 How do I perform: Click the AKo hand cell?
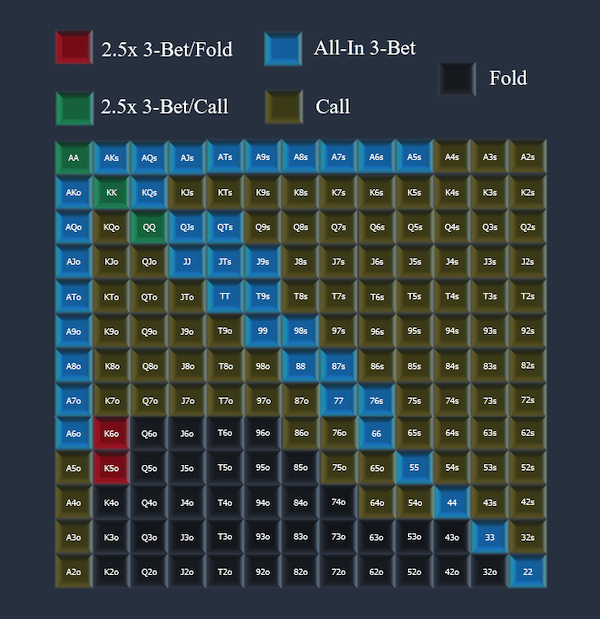74,192
